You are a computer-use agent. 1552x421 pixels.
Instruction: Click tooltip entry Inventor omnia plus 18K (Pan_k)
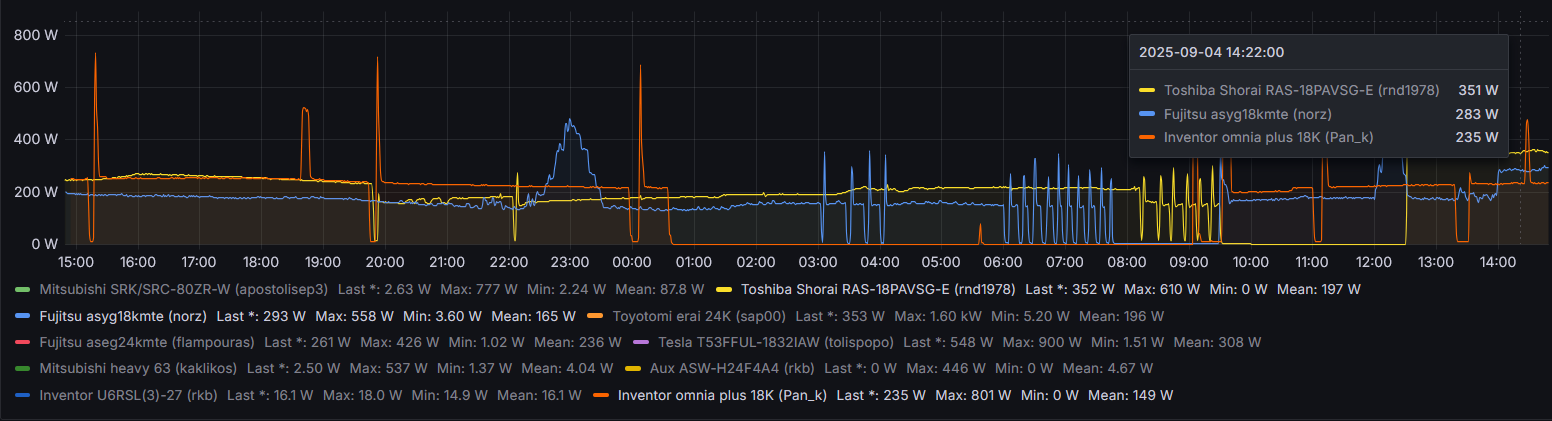pos(1269,137)
